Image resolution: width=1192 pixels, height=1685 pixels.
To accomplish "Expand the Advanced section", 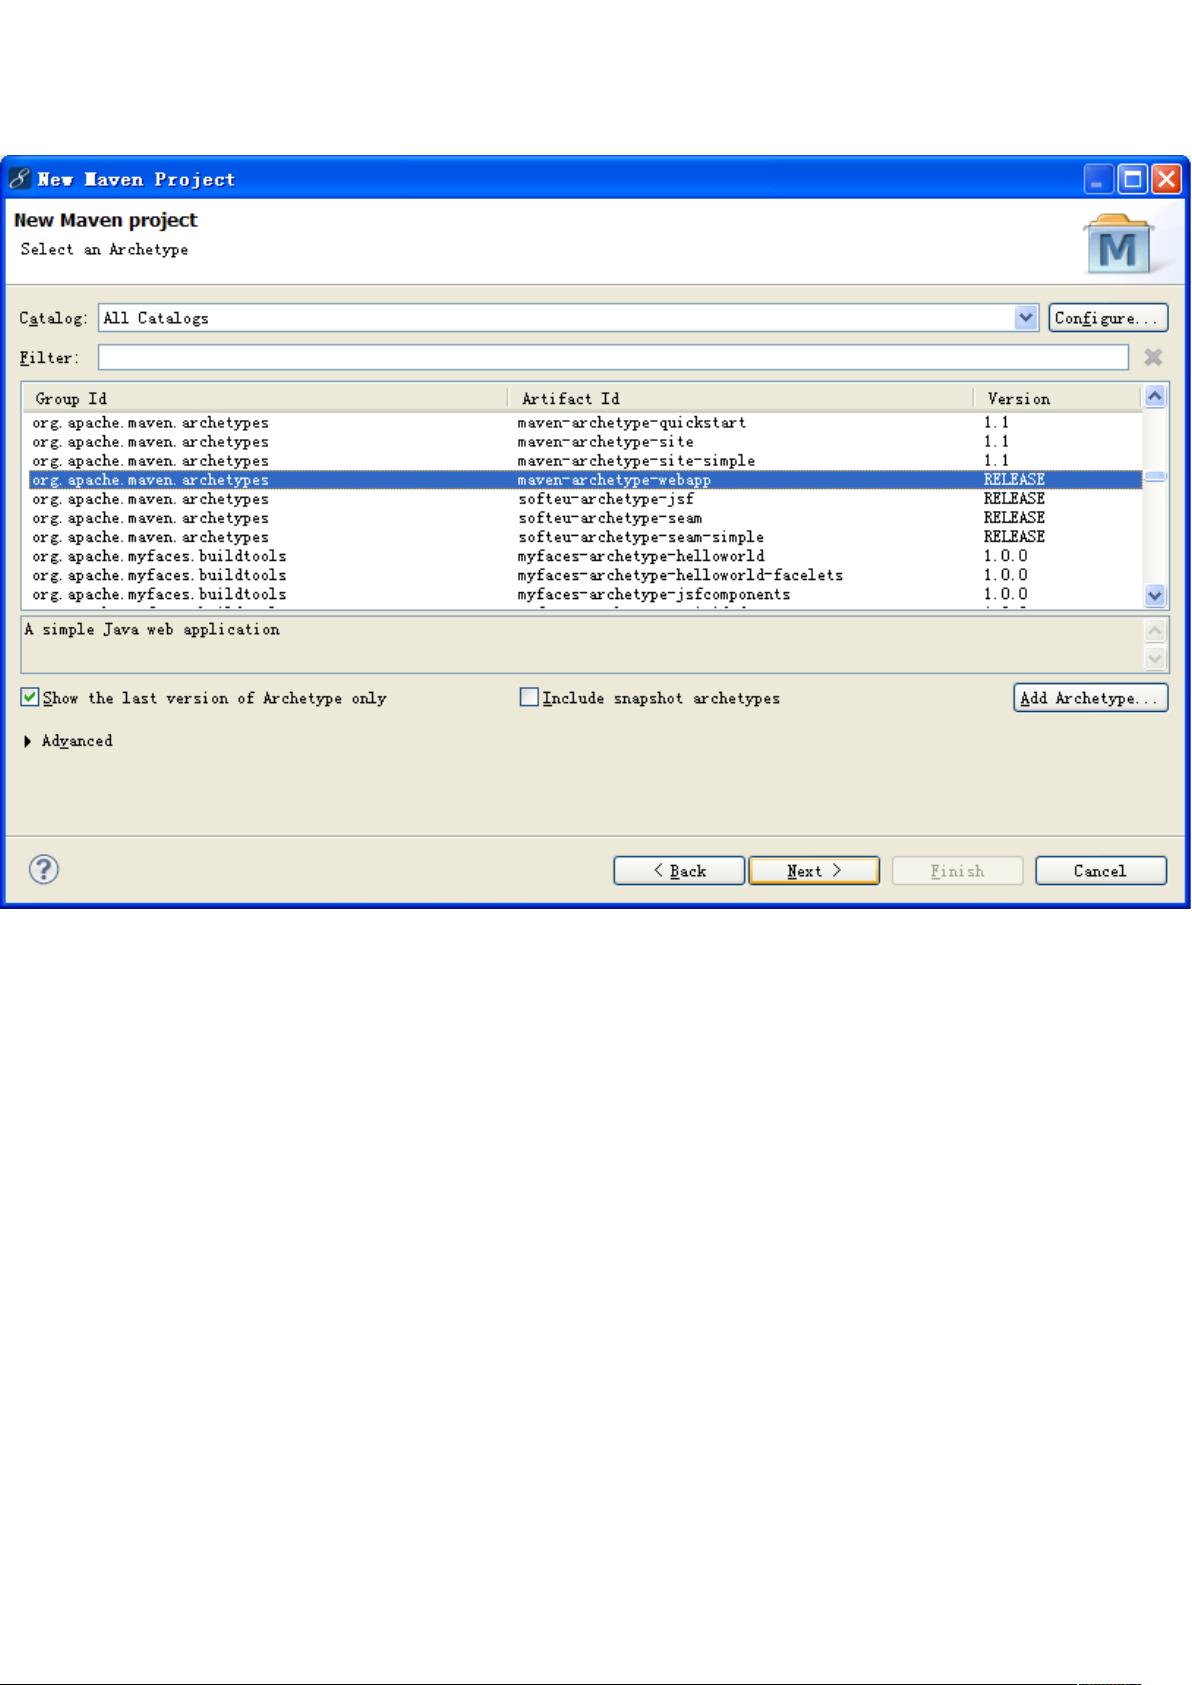I will click(x=28, y=741).
